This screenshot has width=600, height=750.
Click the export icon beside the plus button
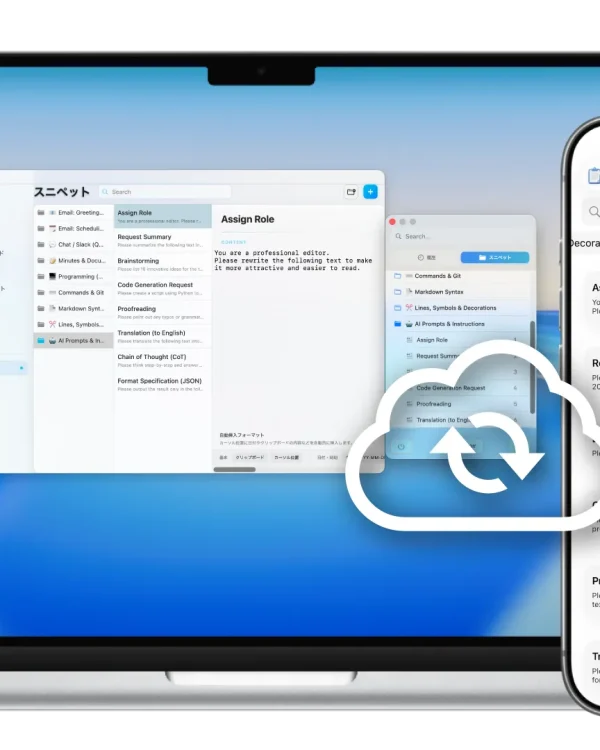click(x=351, y=192)
